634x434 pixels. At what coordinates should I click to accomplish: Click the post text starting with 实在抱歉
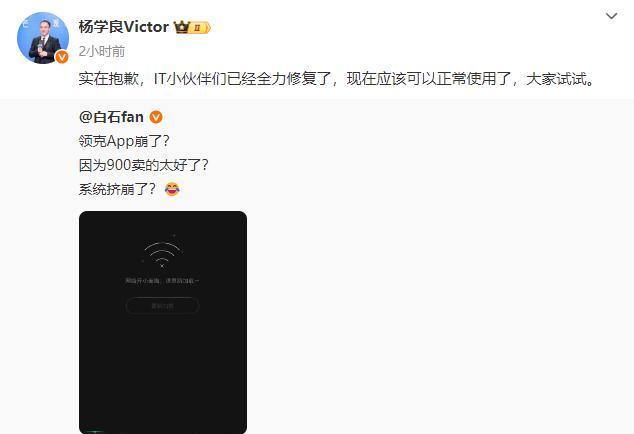tap(338, 78)
